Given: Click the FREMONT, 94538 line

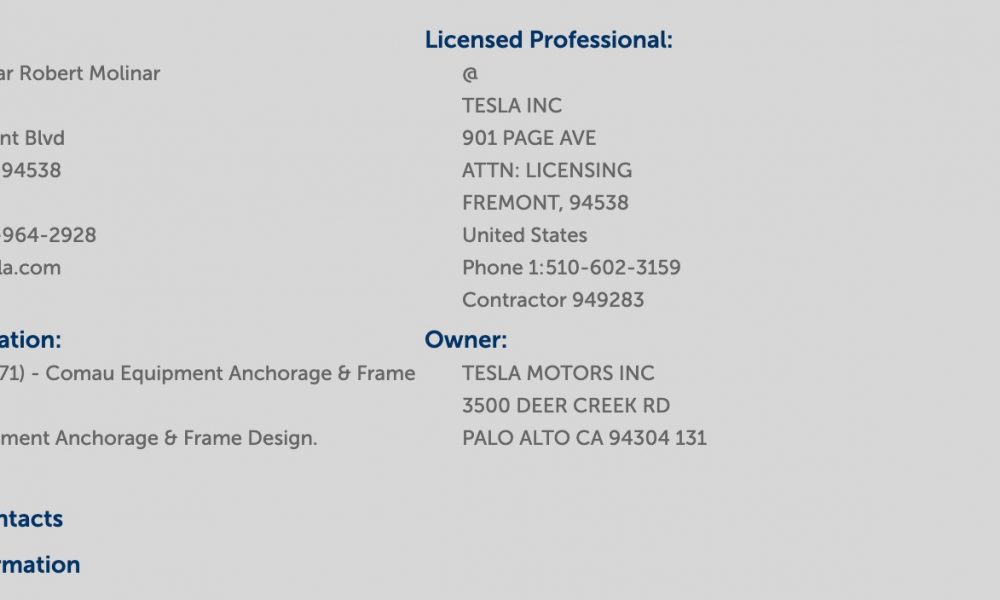Looking at the screenshot, I should point(545,203).
